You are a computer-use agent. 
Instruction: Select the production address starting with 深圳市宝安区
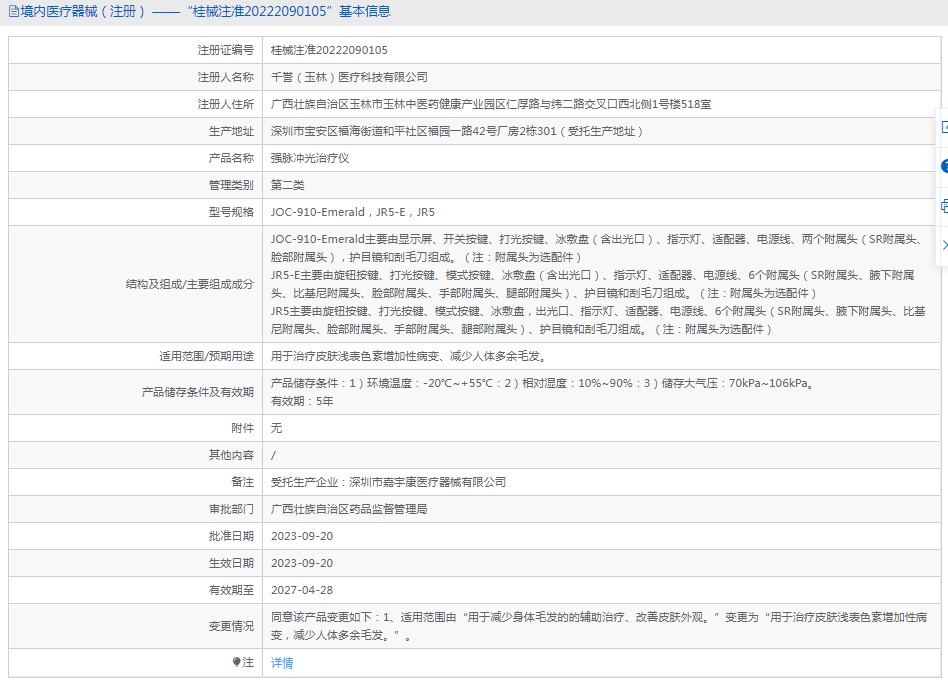[x=456, y=131]
